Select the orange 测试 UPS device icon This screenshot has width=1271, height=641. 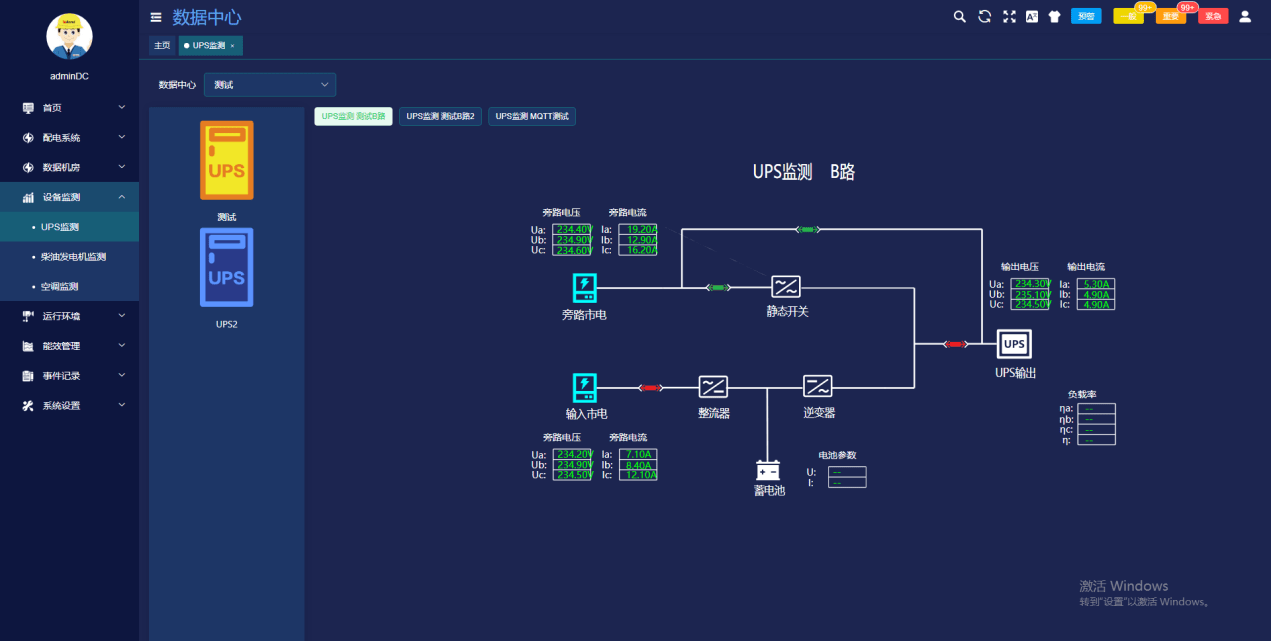227,160
